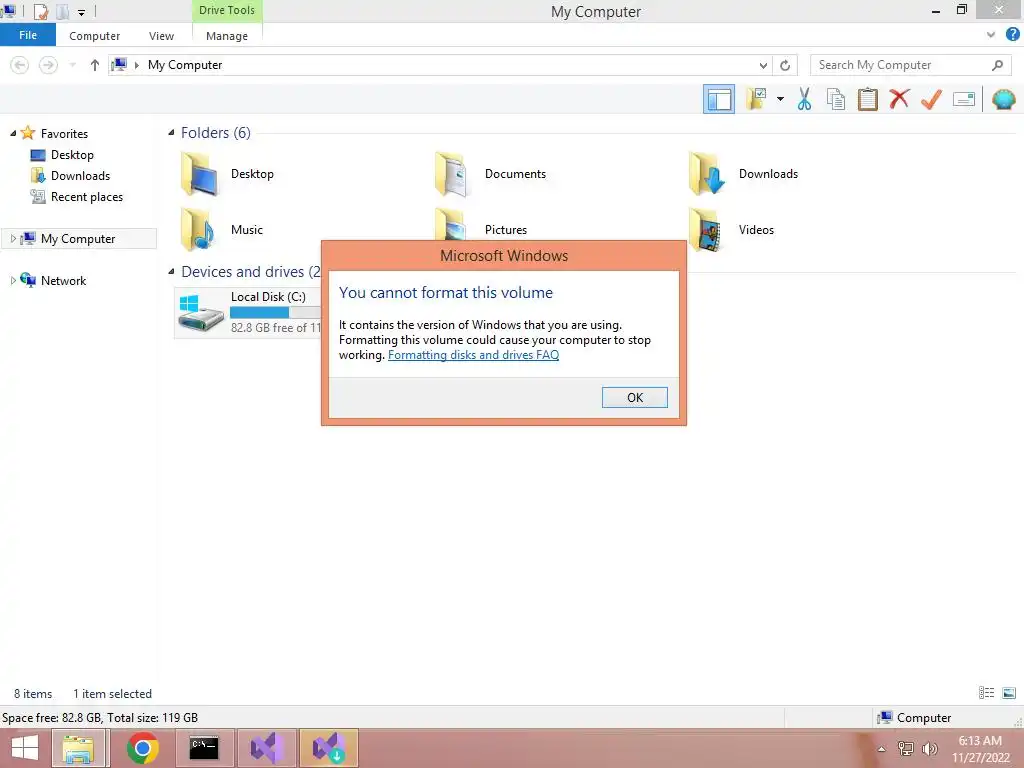Open the Recent locations dropdown arrow
Image resolution: width=1024 pixels, height=768 pixels.
pyautogui.click(x=72, y=65)
